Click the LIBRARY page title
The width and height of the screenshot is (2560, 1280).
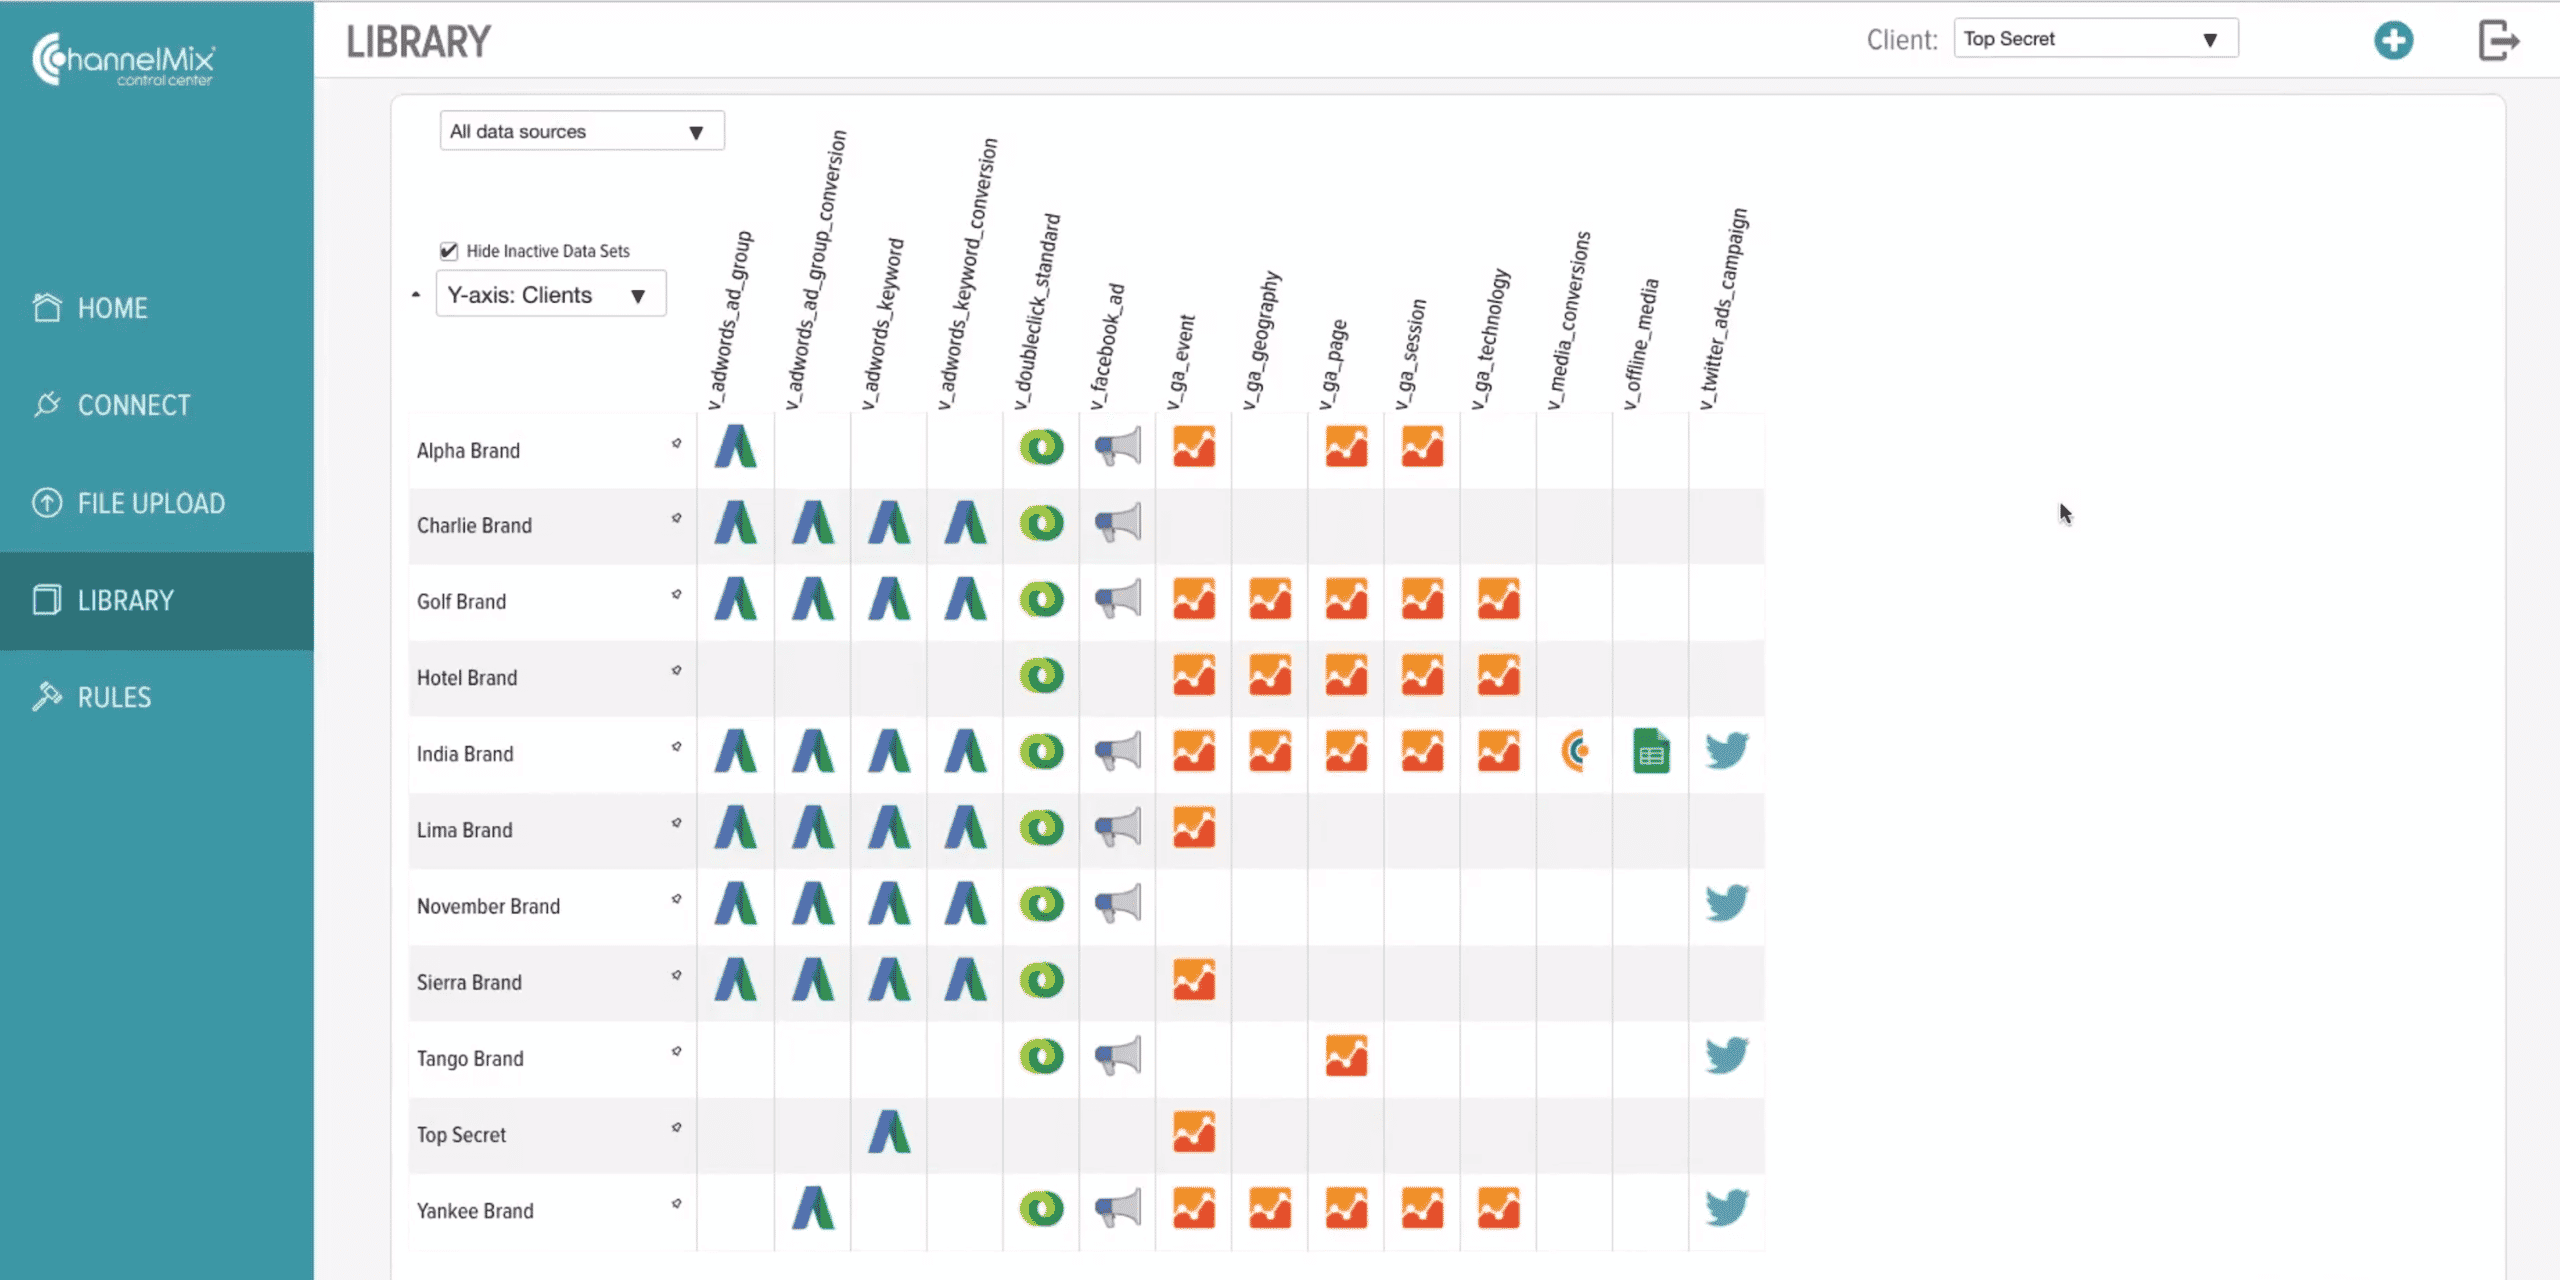[418, 42]
